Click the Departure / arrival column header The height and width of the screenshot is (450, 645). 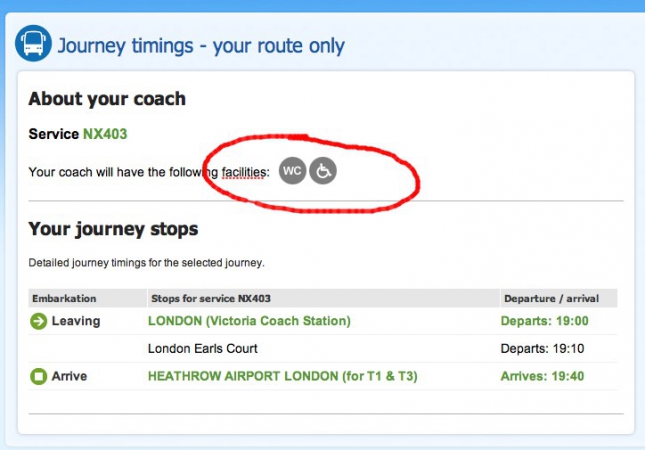pyautogui.click(x=552, y=299)
